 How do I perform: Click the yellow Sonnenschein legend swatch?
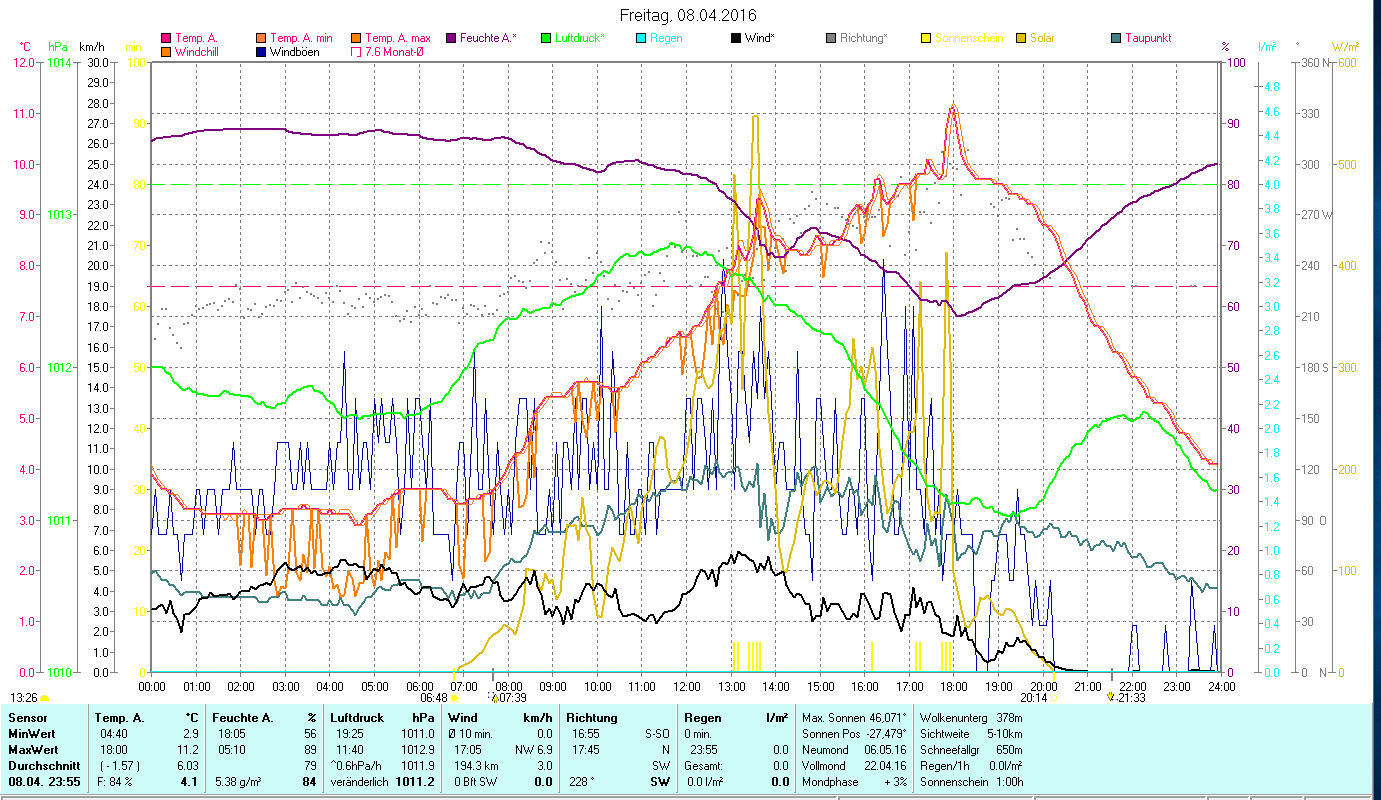(926, 39)
